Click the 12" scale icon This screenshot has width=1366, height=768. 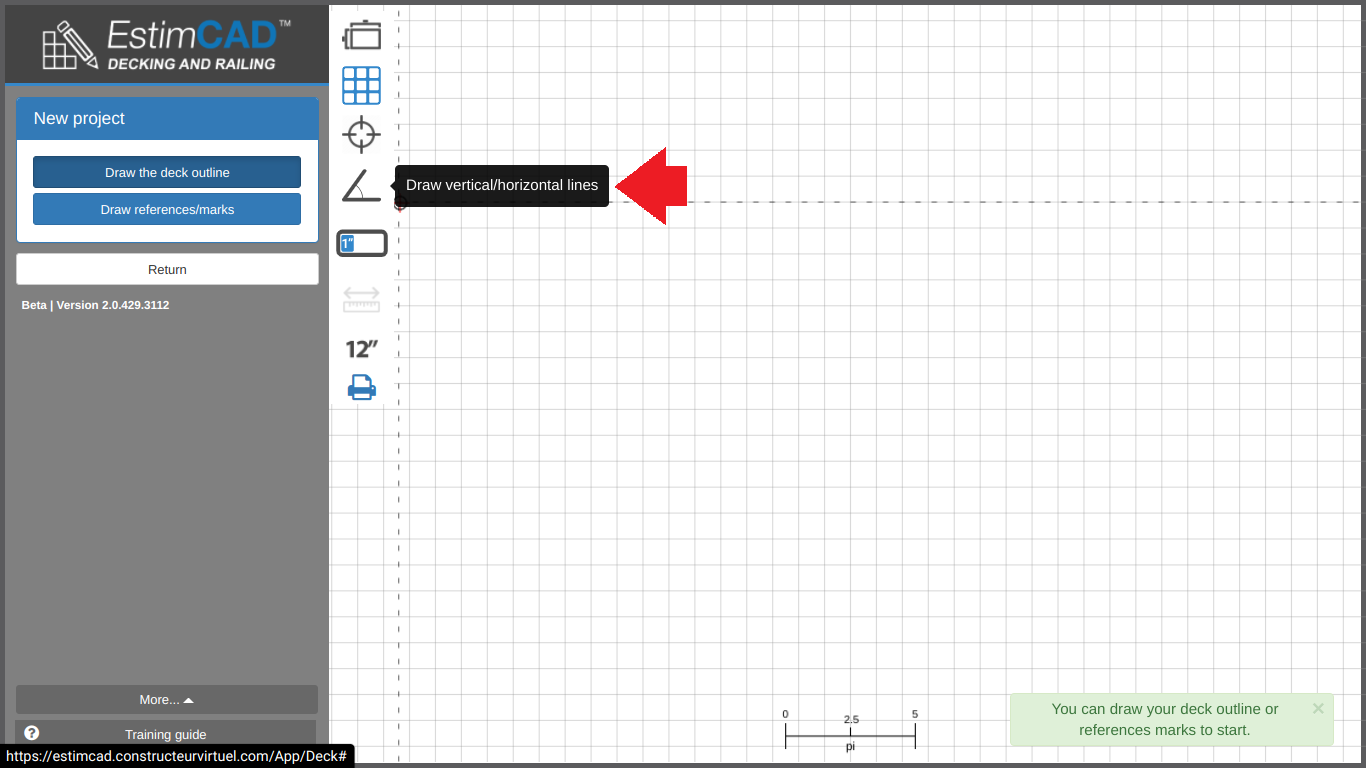coord(361,349)
